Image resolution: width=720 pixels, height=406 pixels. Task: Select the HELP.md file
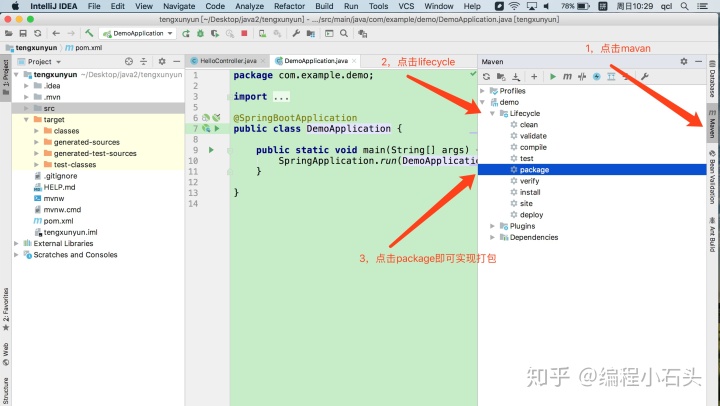pos(59,187)
